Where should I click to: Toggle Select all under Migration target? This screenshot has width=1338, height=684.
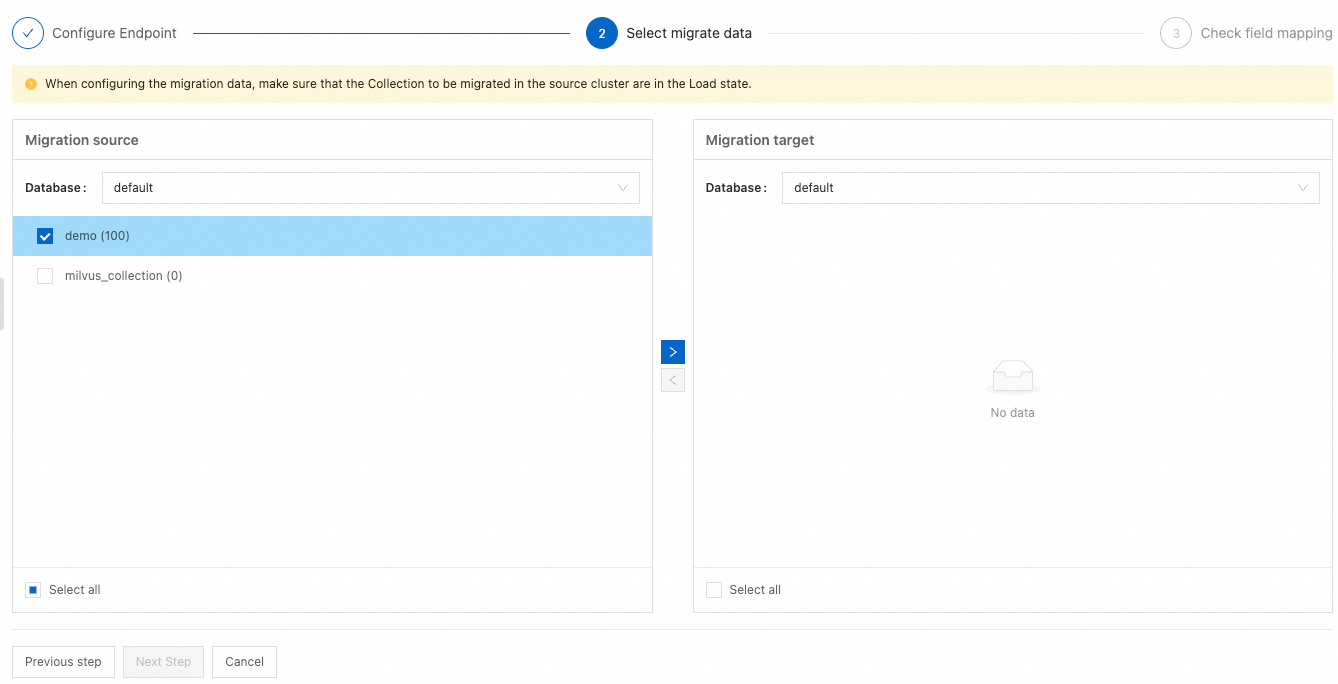click(714, 590)
